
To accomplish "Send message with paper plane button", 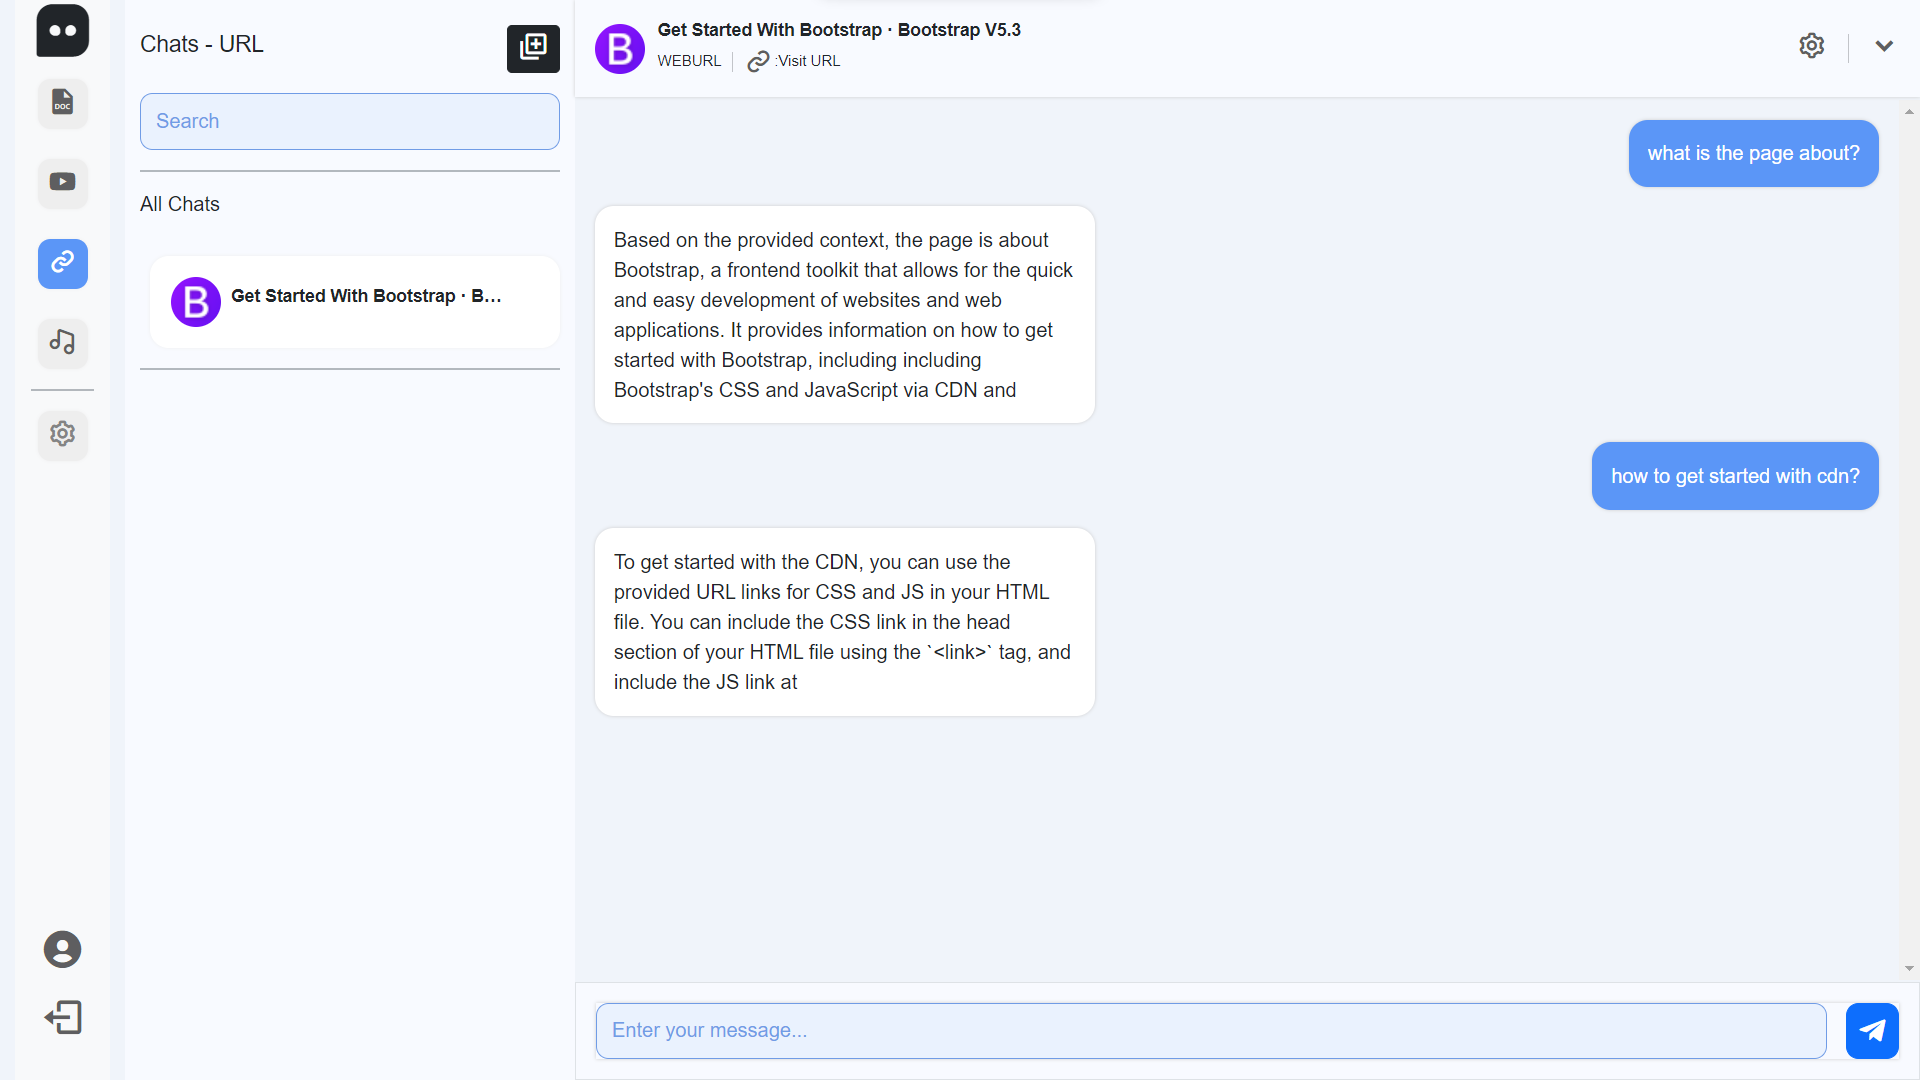I will point(1871,1030).
